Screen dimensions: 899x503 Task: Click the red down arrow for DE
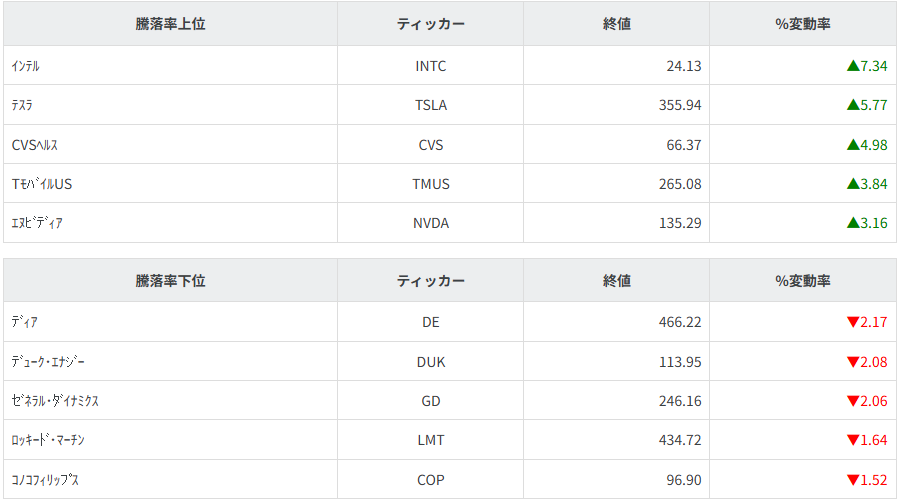[852, 322]
